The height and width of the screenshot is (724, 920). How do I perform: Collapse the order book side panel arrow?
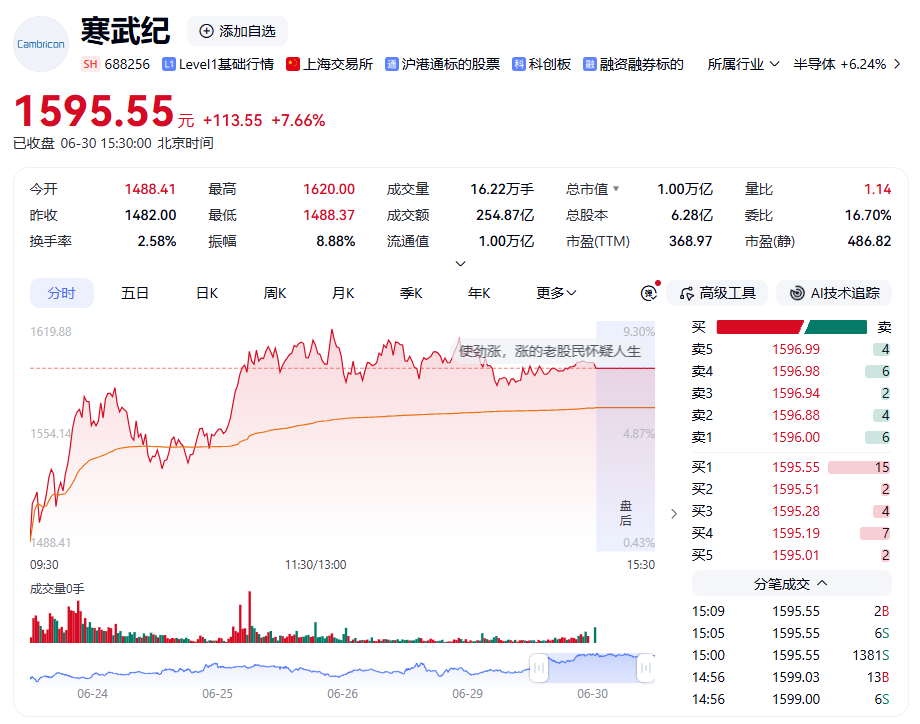674,514
